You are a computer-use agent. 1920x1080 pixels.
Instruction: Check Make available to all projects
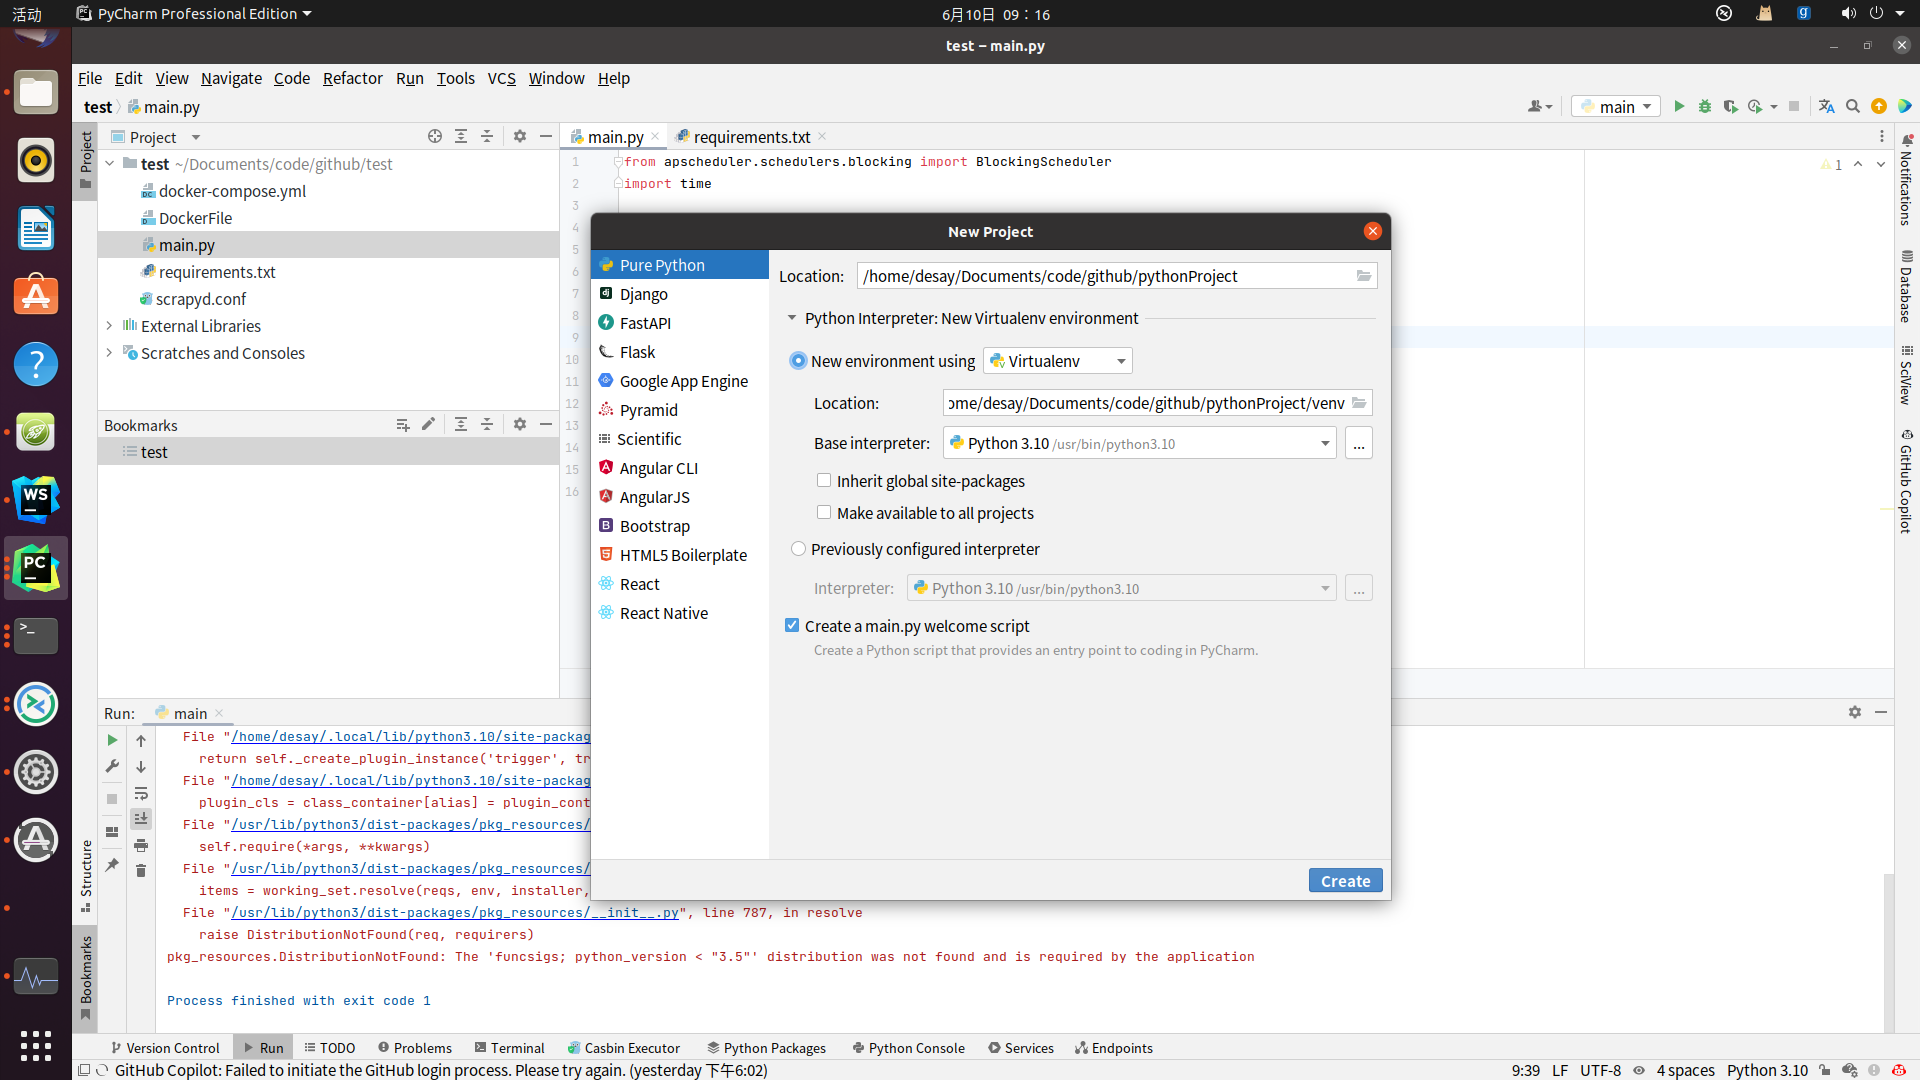tap(824, 512)
